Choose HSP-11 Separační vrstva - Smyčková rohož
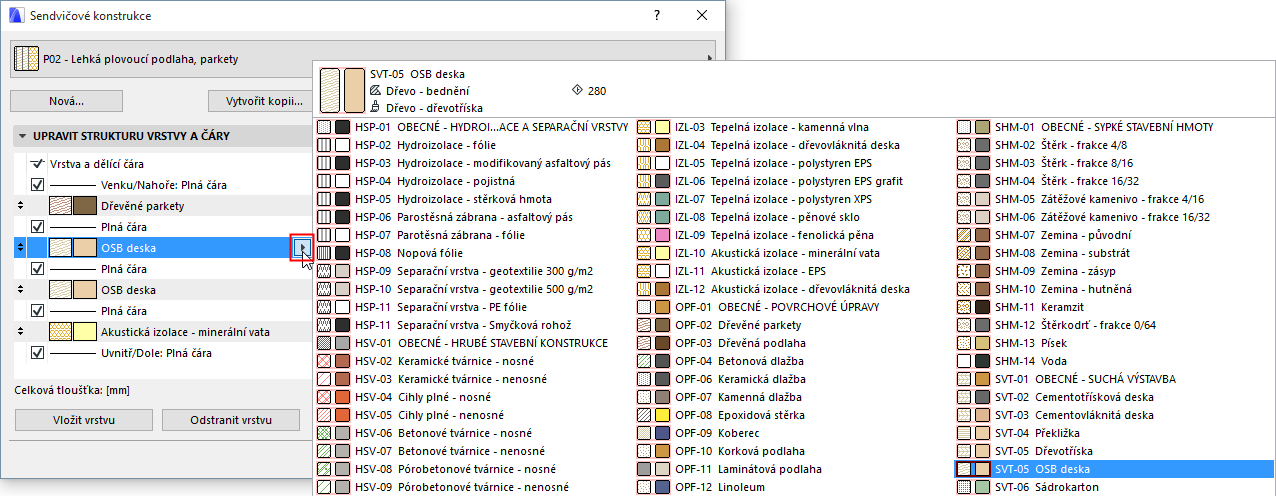The width and height of the screenshot is (1276, 496). coord(472,325)
